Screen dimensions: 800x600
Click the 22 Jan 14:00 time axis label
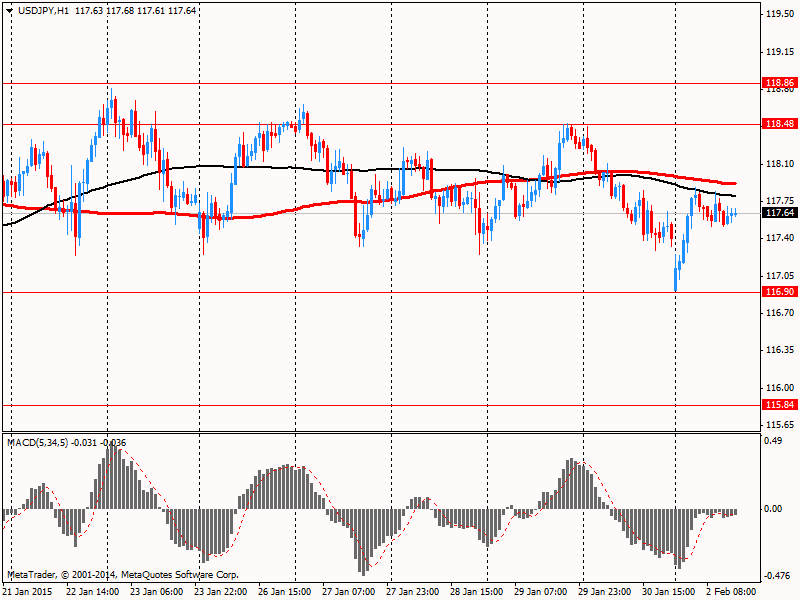click(92, 591)
